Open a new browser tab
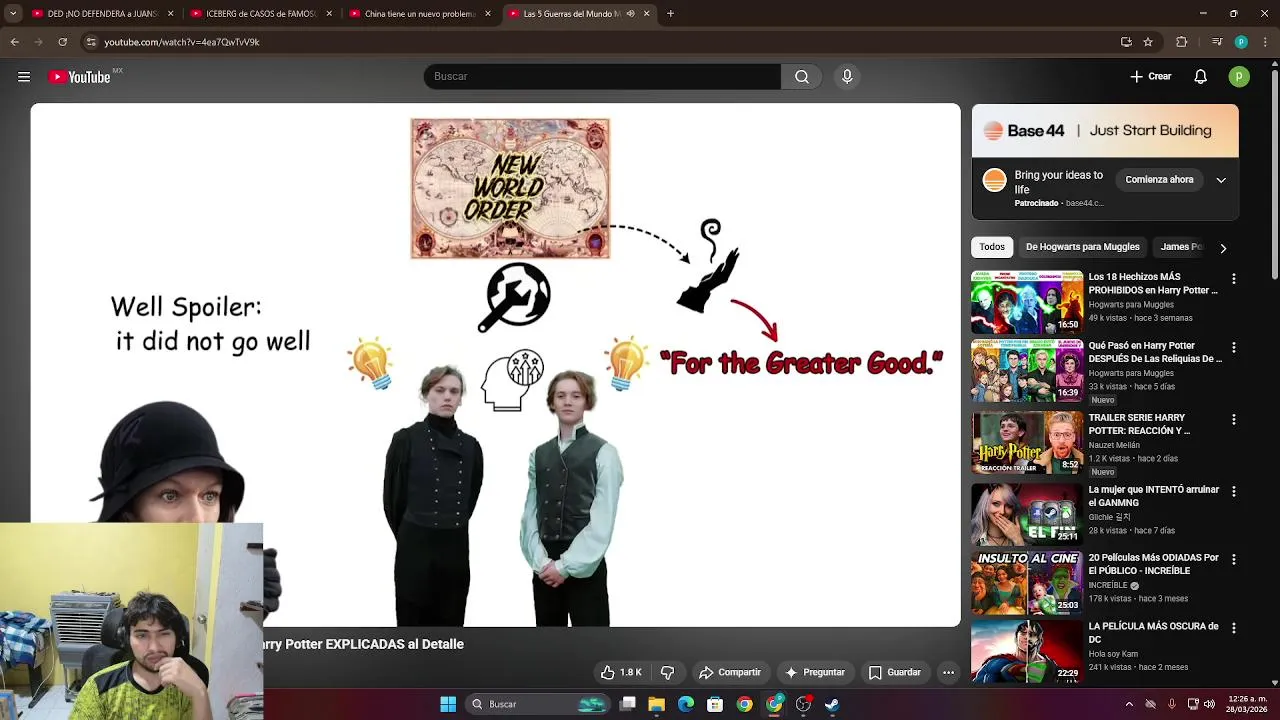 tap(670, 14)
